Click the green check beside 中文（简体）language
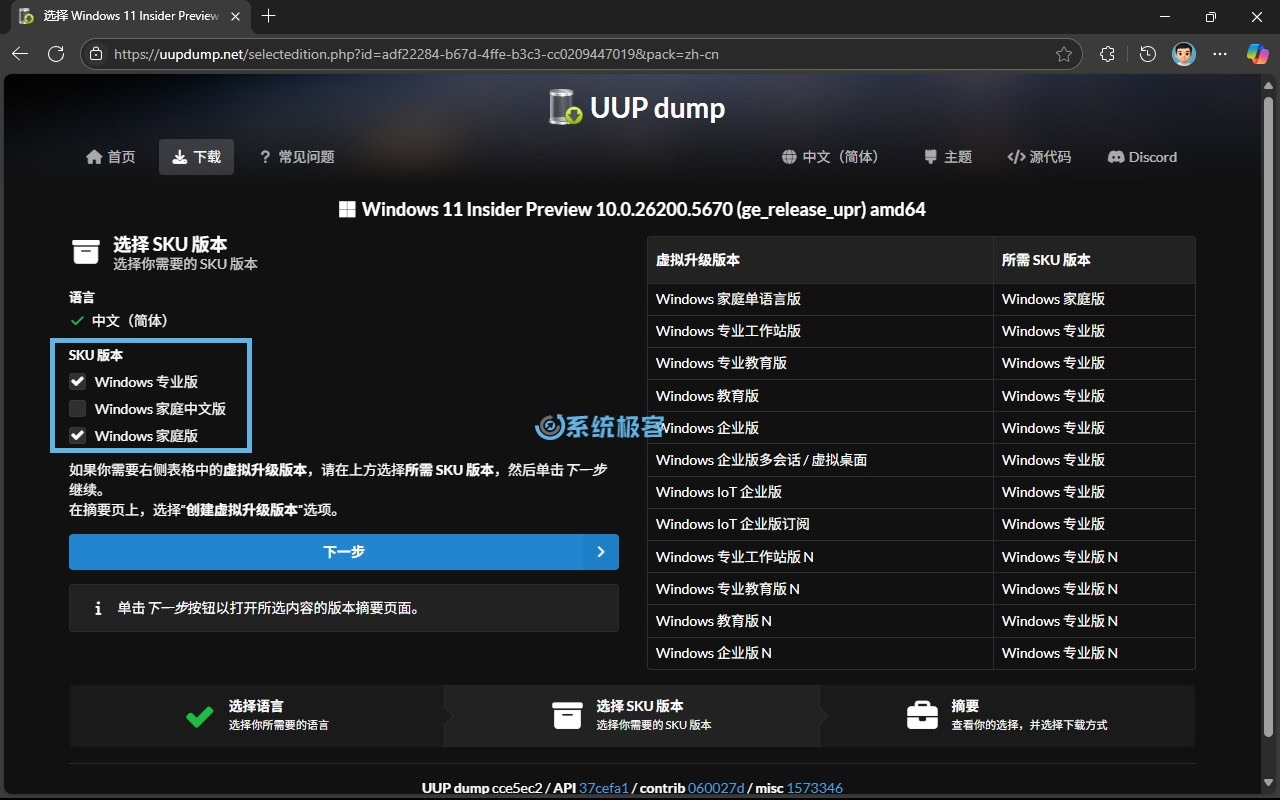This screenshot has width=1280, height=800. tap(77, 321)
